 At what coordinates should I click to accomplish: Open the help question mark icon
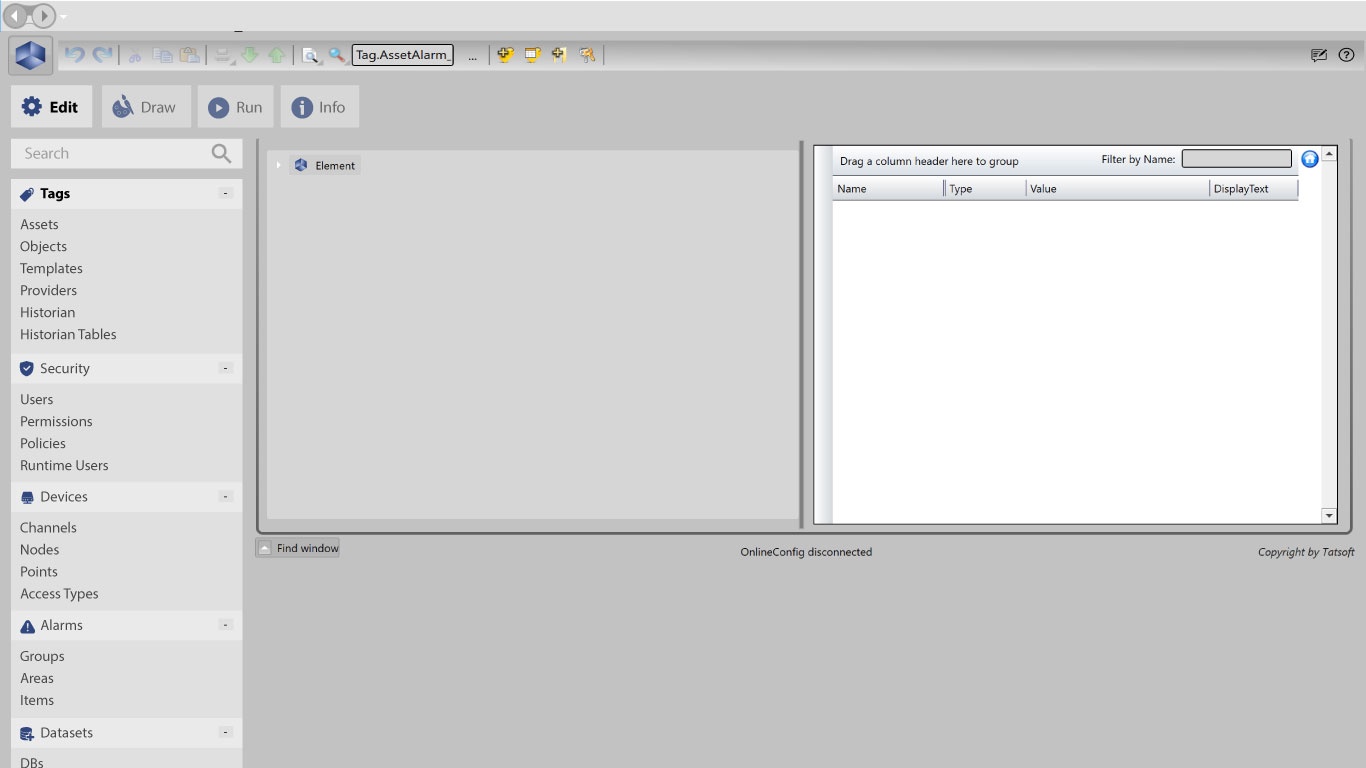1346,55
